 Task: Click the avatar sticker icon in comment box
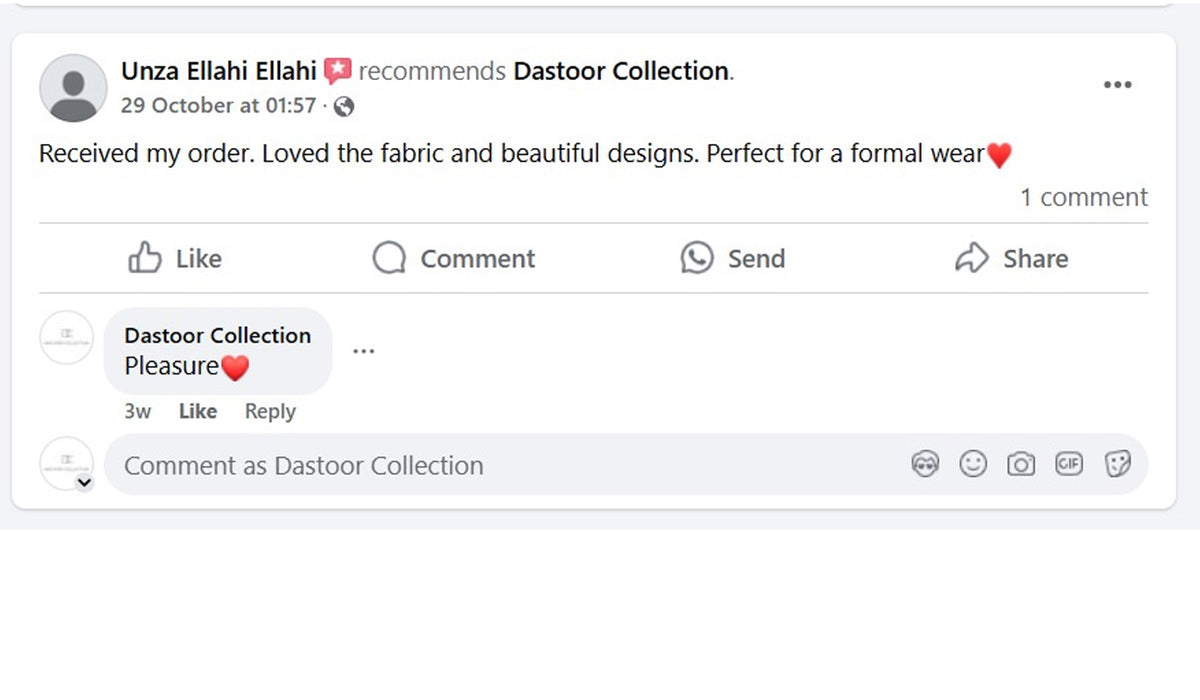(x=925, y=464)
